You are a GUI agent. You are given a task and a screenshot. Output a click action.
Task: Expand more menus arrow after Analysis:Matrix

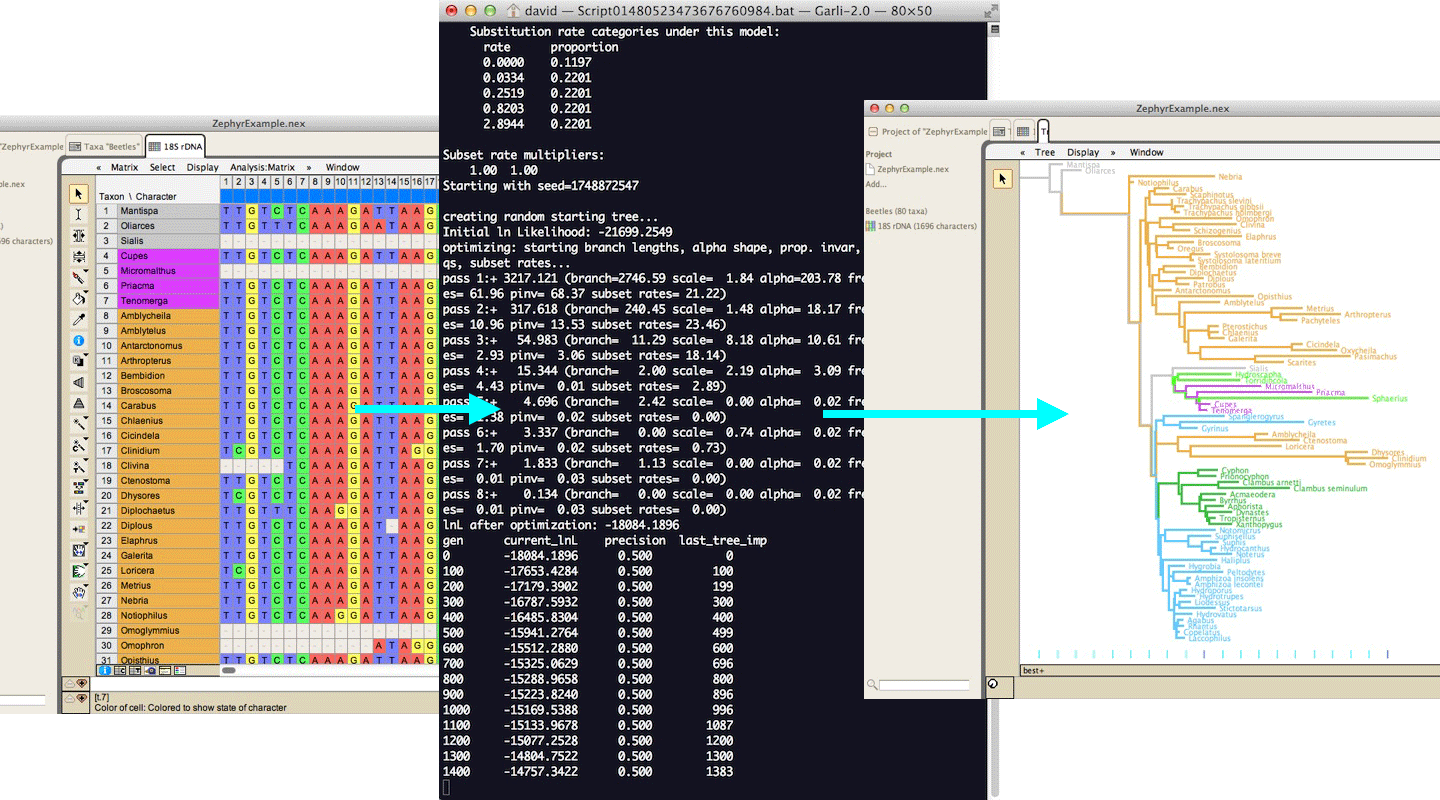pos(308,167)
